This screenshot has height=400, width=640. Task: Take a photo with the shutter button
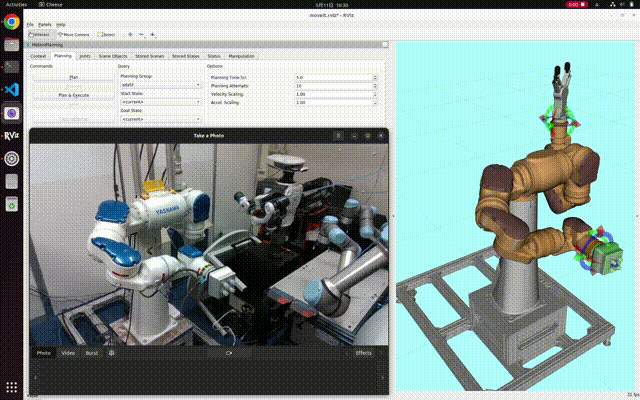coord(229,353)
